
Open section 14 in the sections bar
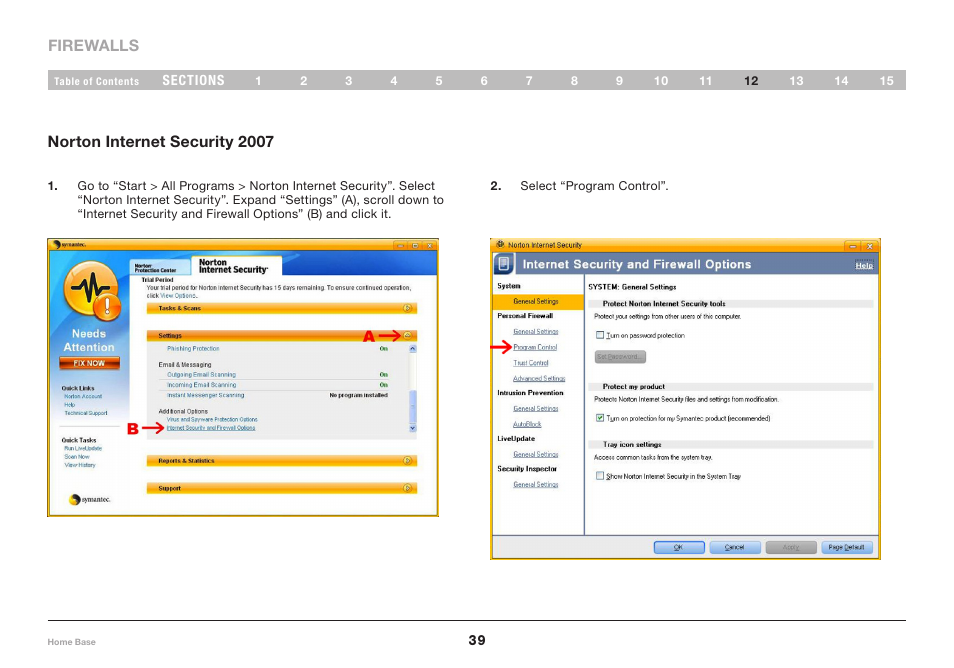pyautogui.click(x=841, y=81)
